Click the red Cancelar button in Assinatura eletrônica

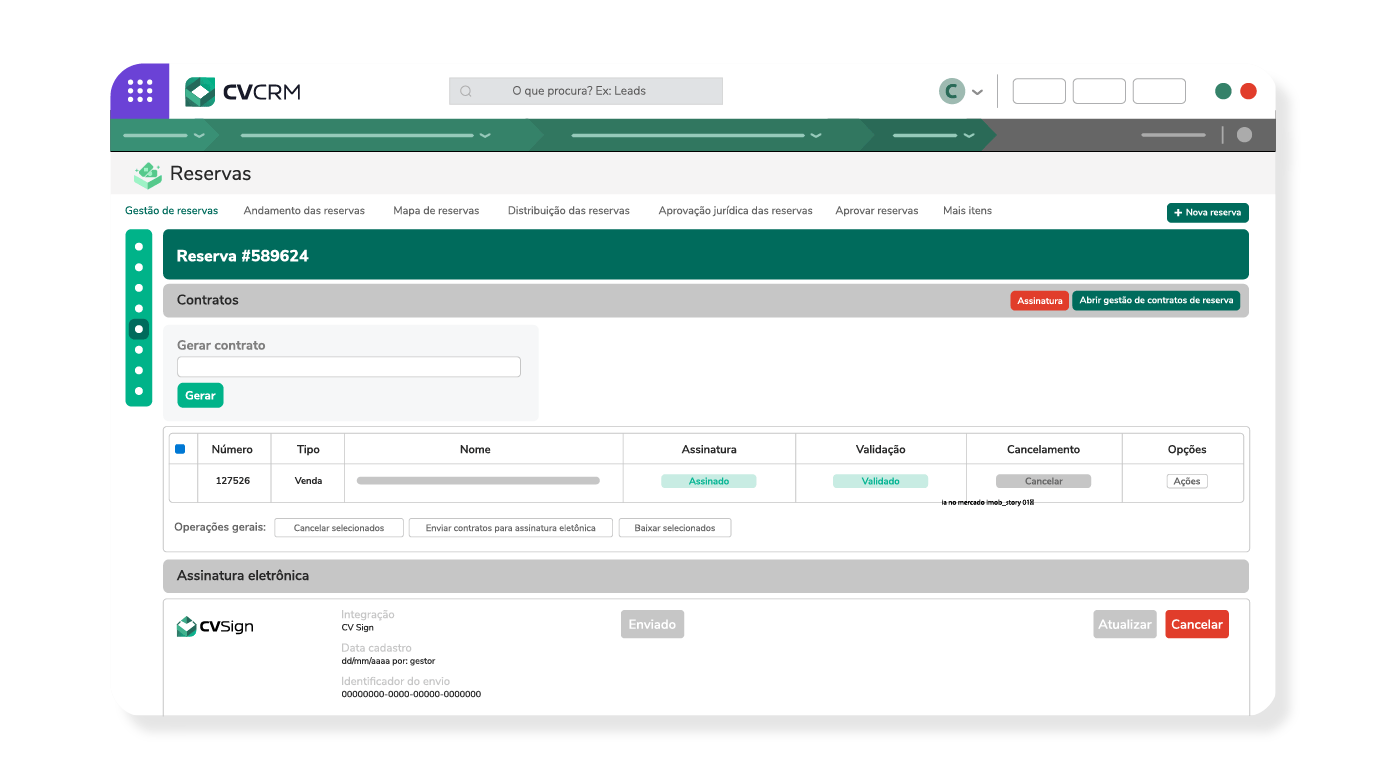[1197, 624]
